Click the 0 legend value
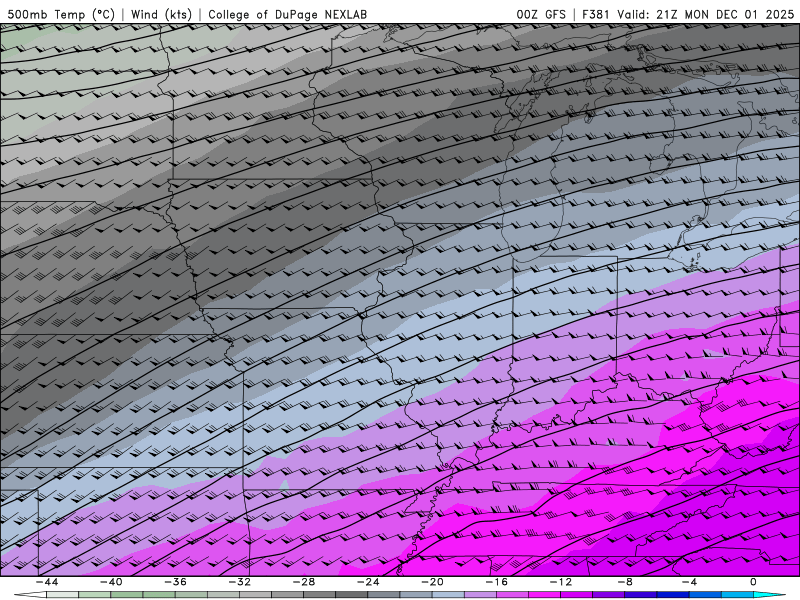The image size is (800, 600). coord(754,582)
